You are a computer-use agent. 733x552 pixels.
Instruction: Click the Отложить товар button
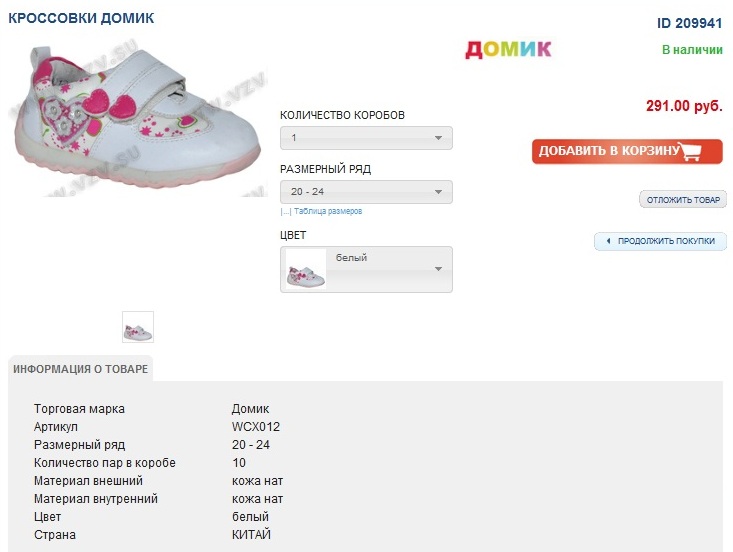click(683, 200)
